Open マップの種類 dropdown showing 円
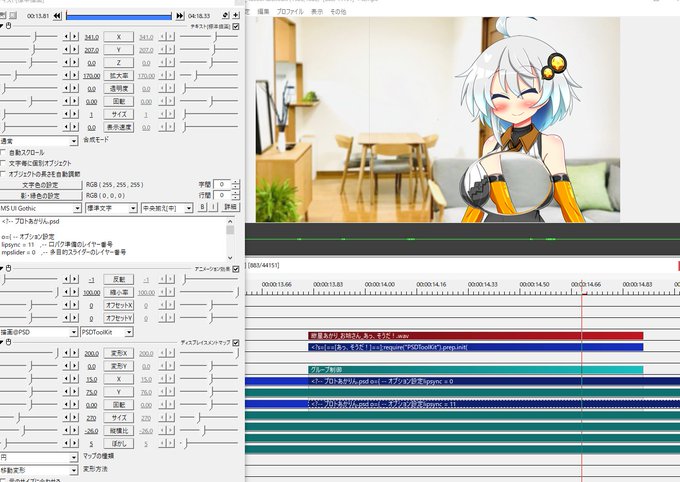 click(x=39, y=457)
